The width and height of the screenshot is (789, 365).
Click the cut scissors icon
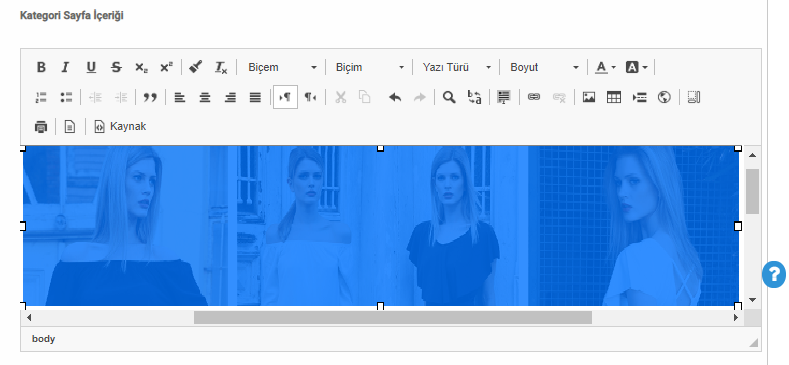click(x=341, y=97)
